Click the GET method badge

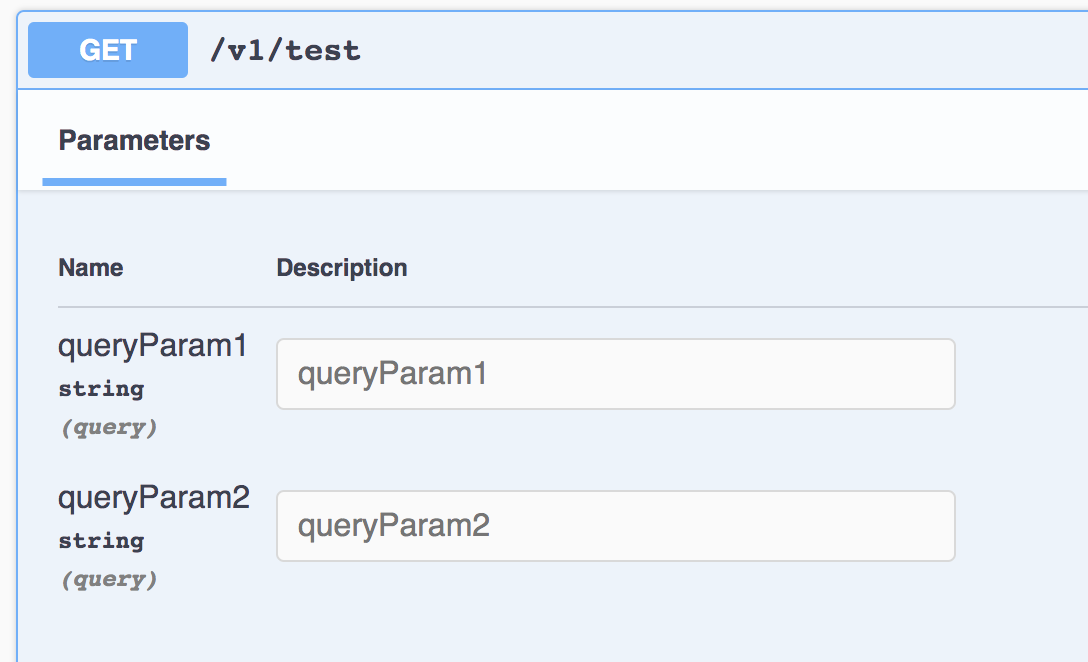click(107, 49)
